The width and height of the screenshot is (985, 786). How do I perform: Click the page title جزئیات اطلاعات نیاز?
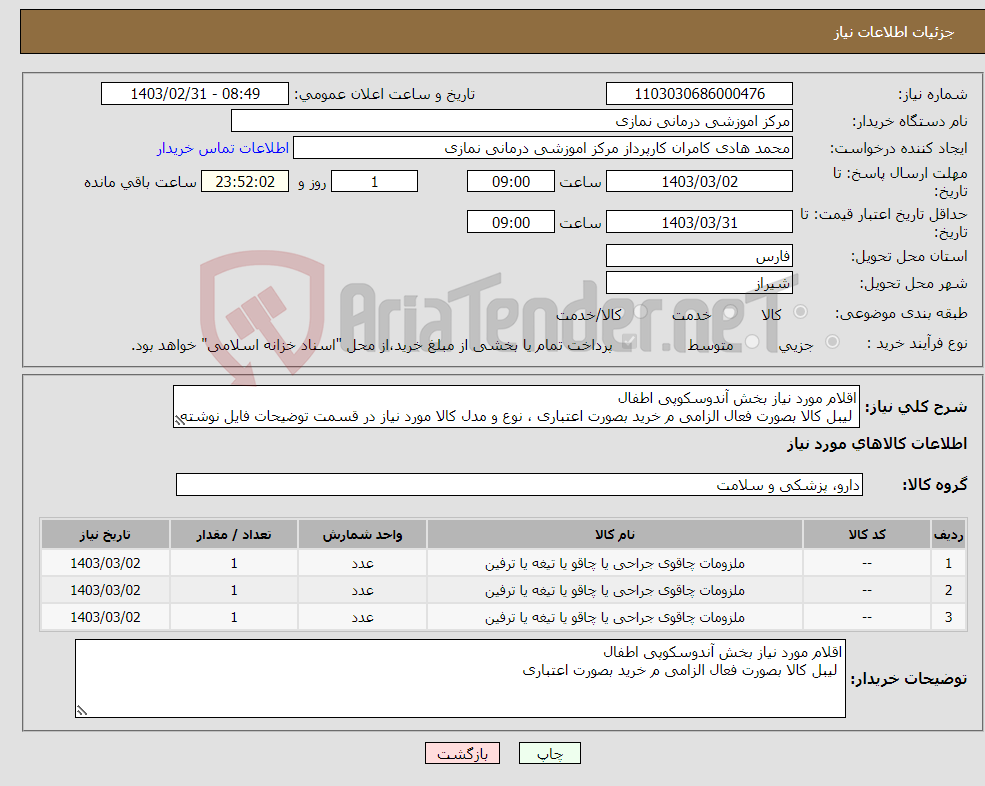[x=893, y=32]
